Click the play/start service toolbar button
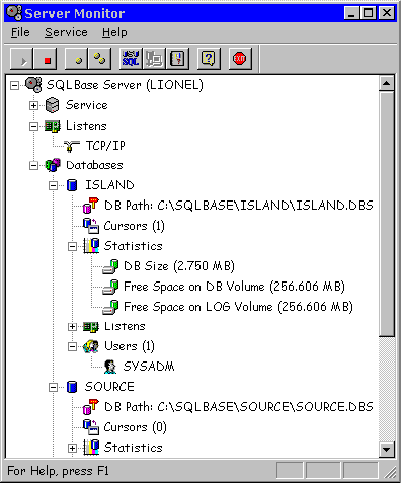The height and width of the screenshot is (485, 401). pos(22,59)
